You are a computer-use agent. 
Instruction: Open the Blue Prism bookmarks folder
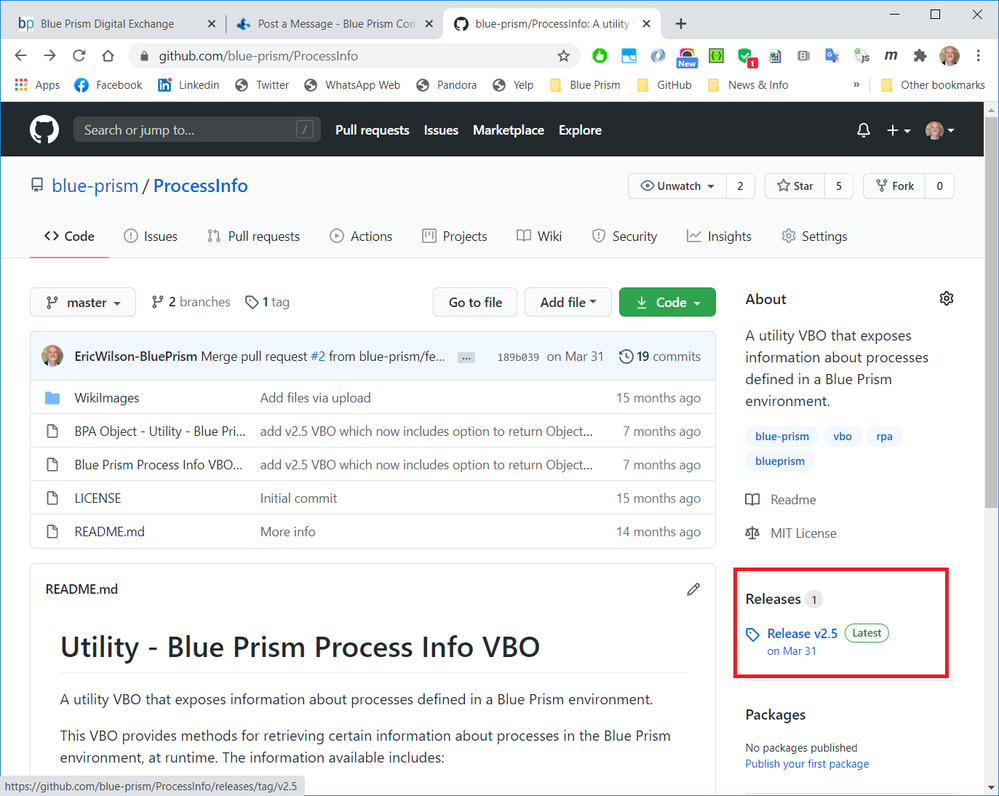585,85
